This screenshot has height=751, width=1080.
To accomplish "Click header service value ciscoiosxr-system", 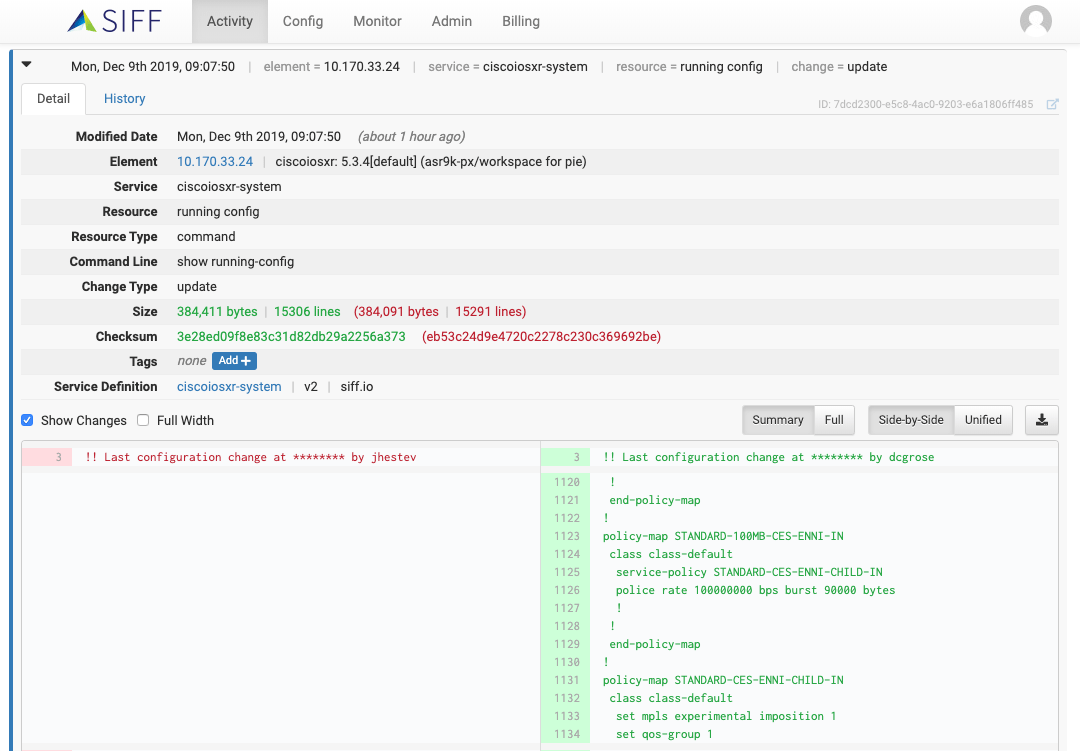I will click(x=535, y=67).
